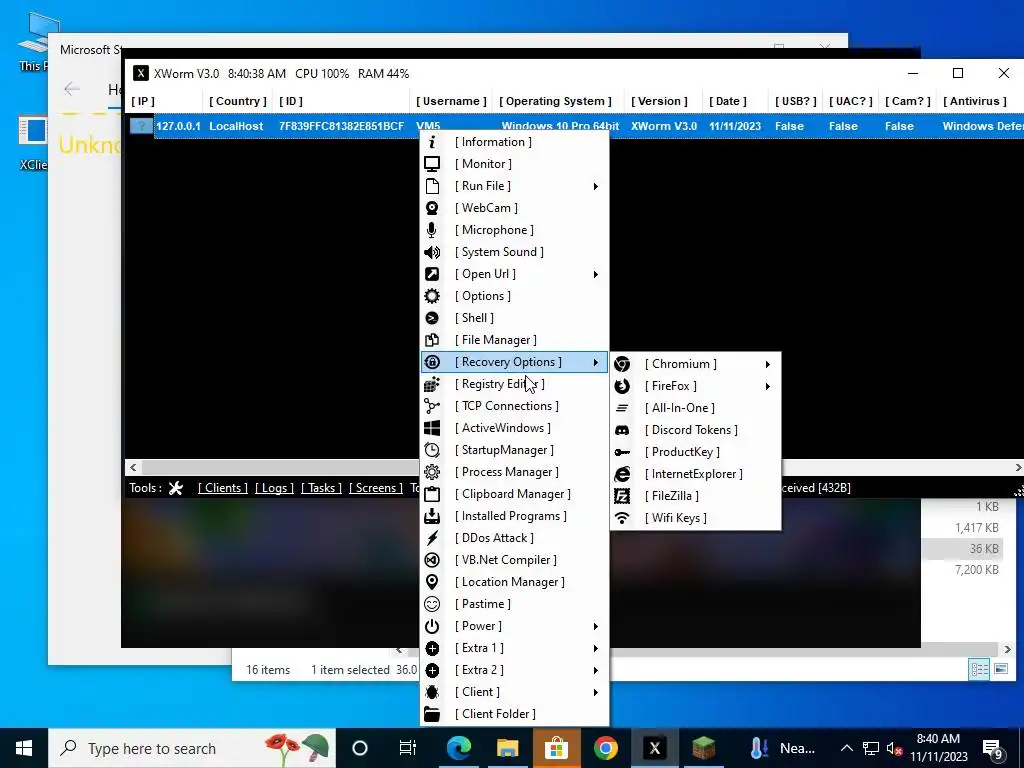Click the InternetExplorer 'e' icon

622,474
